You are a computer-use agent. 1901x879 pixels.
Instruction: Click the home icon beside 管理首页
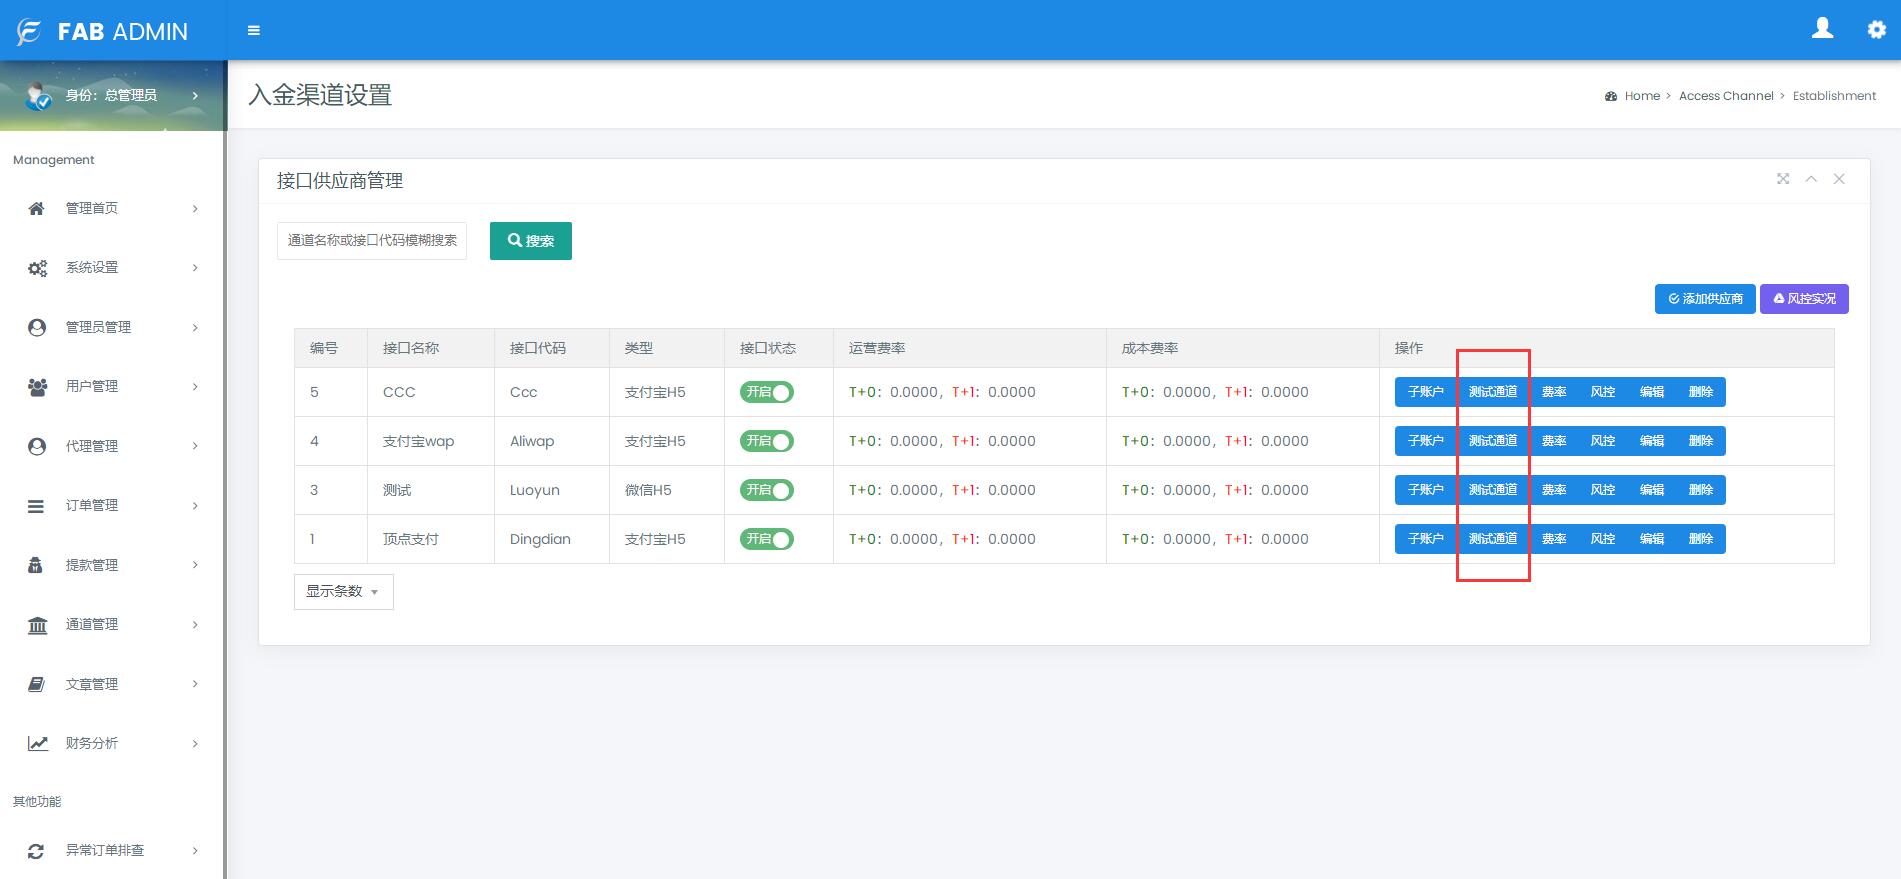[37, 208]
